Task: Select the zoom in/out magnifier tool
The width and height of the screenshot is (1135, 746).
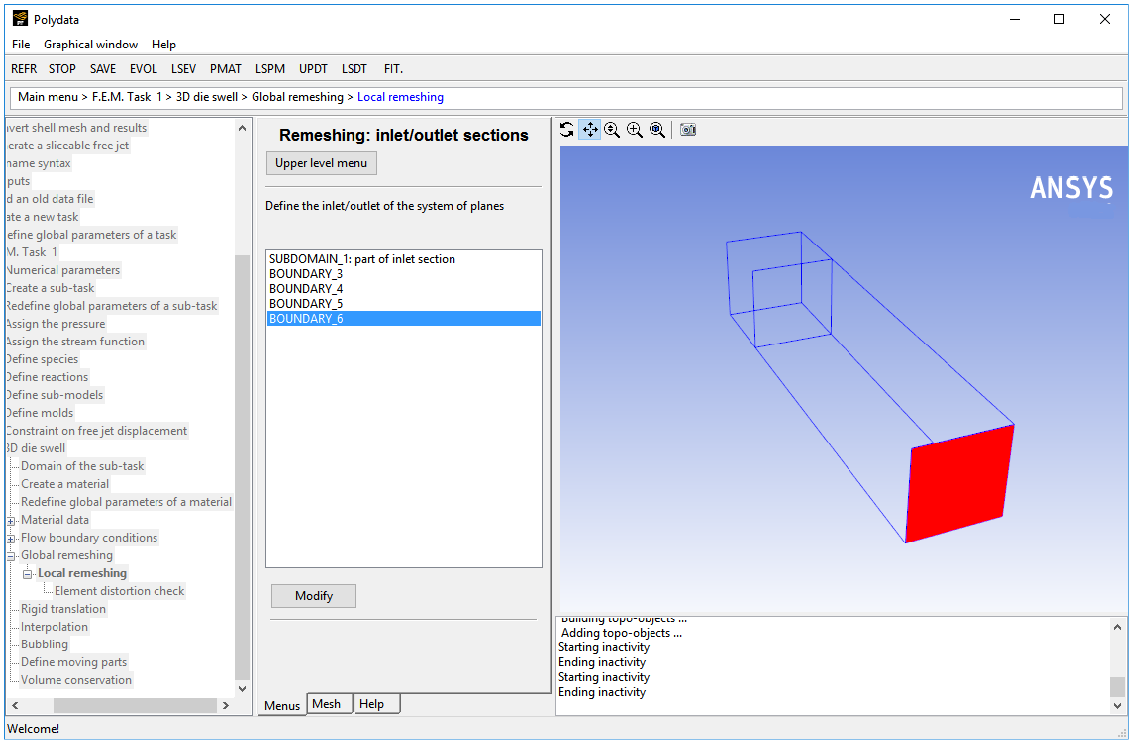Action: click(612, 130)
